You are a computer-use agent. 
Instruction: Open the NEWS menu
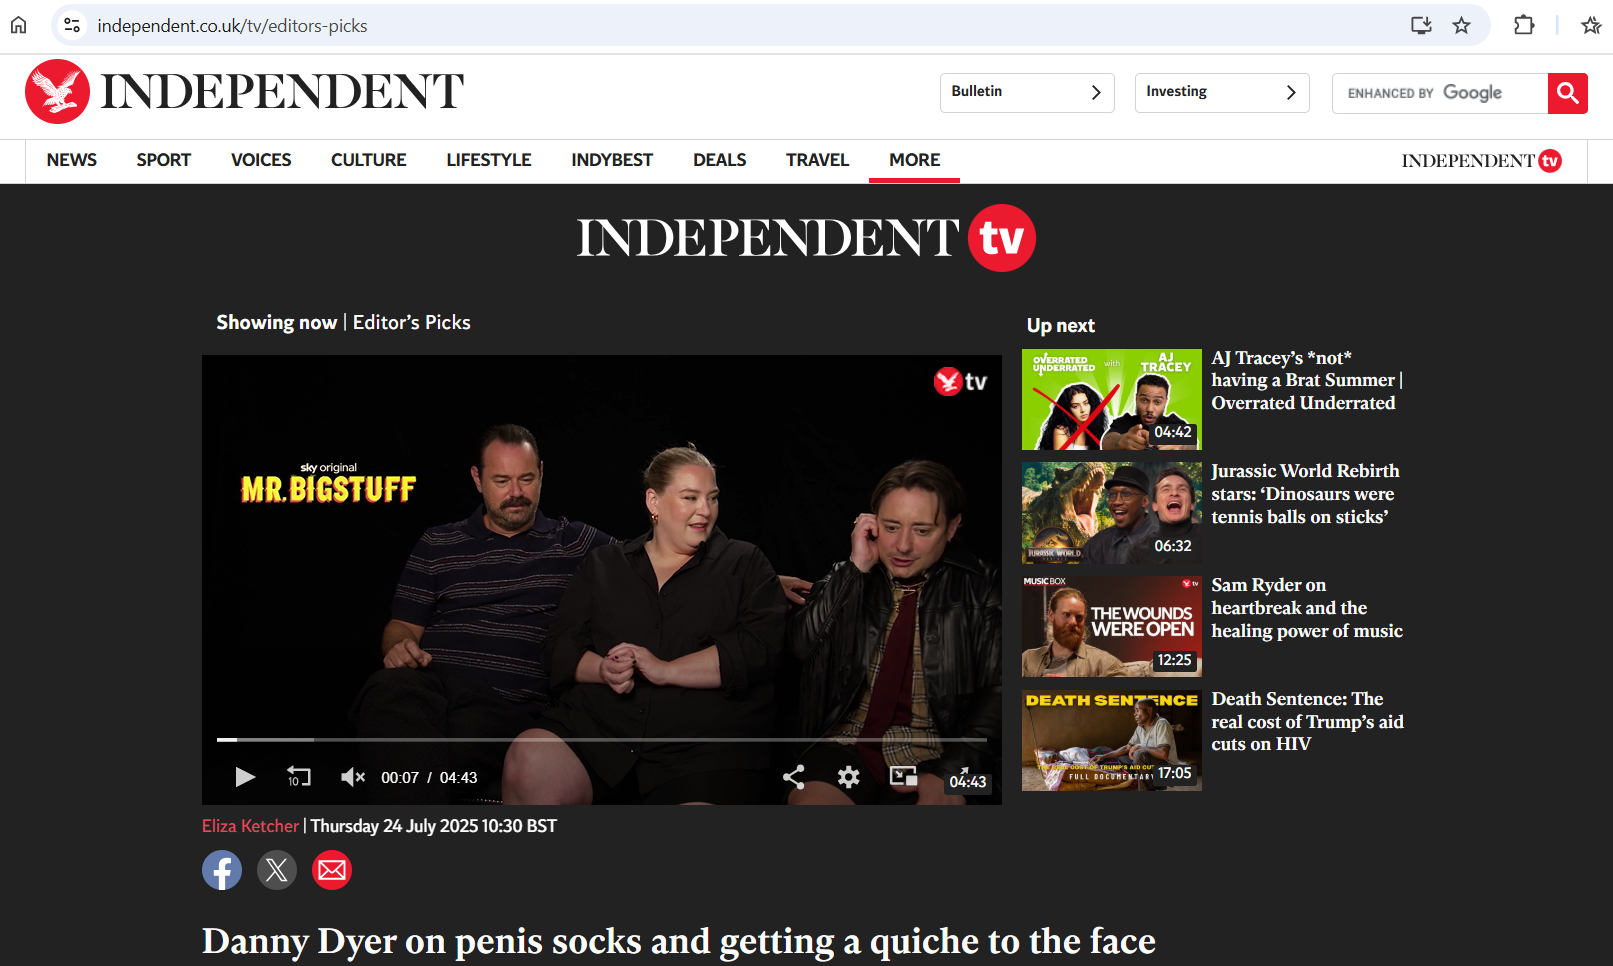(x=72, y=160)
